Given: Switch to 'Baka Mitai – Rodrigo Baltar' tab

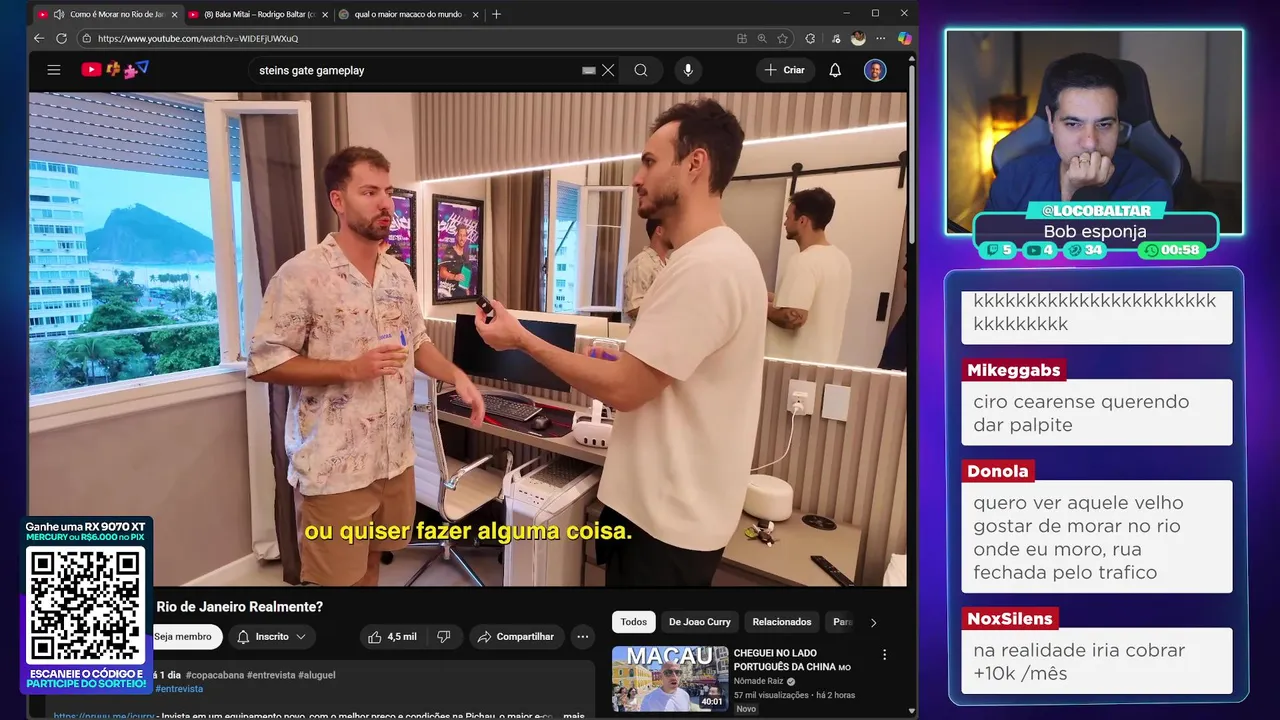Looking at the screenshot, I should pos(258,14).
